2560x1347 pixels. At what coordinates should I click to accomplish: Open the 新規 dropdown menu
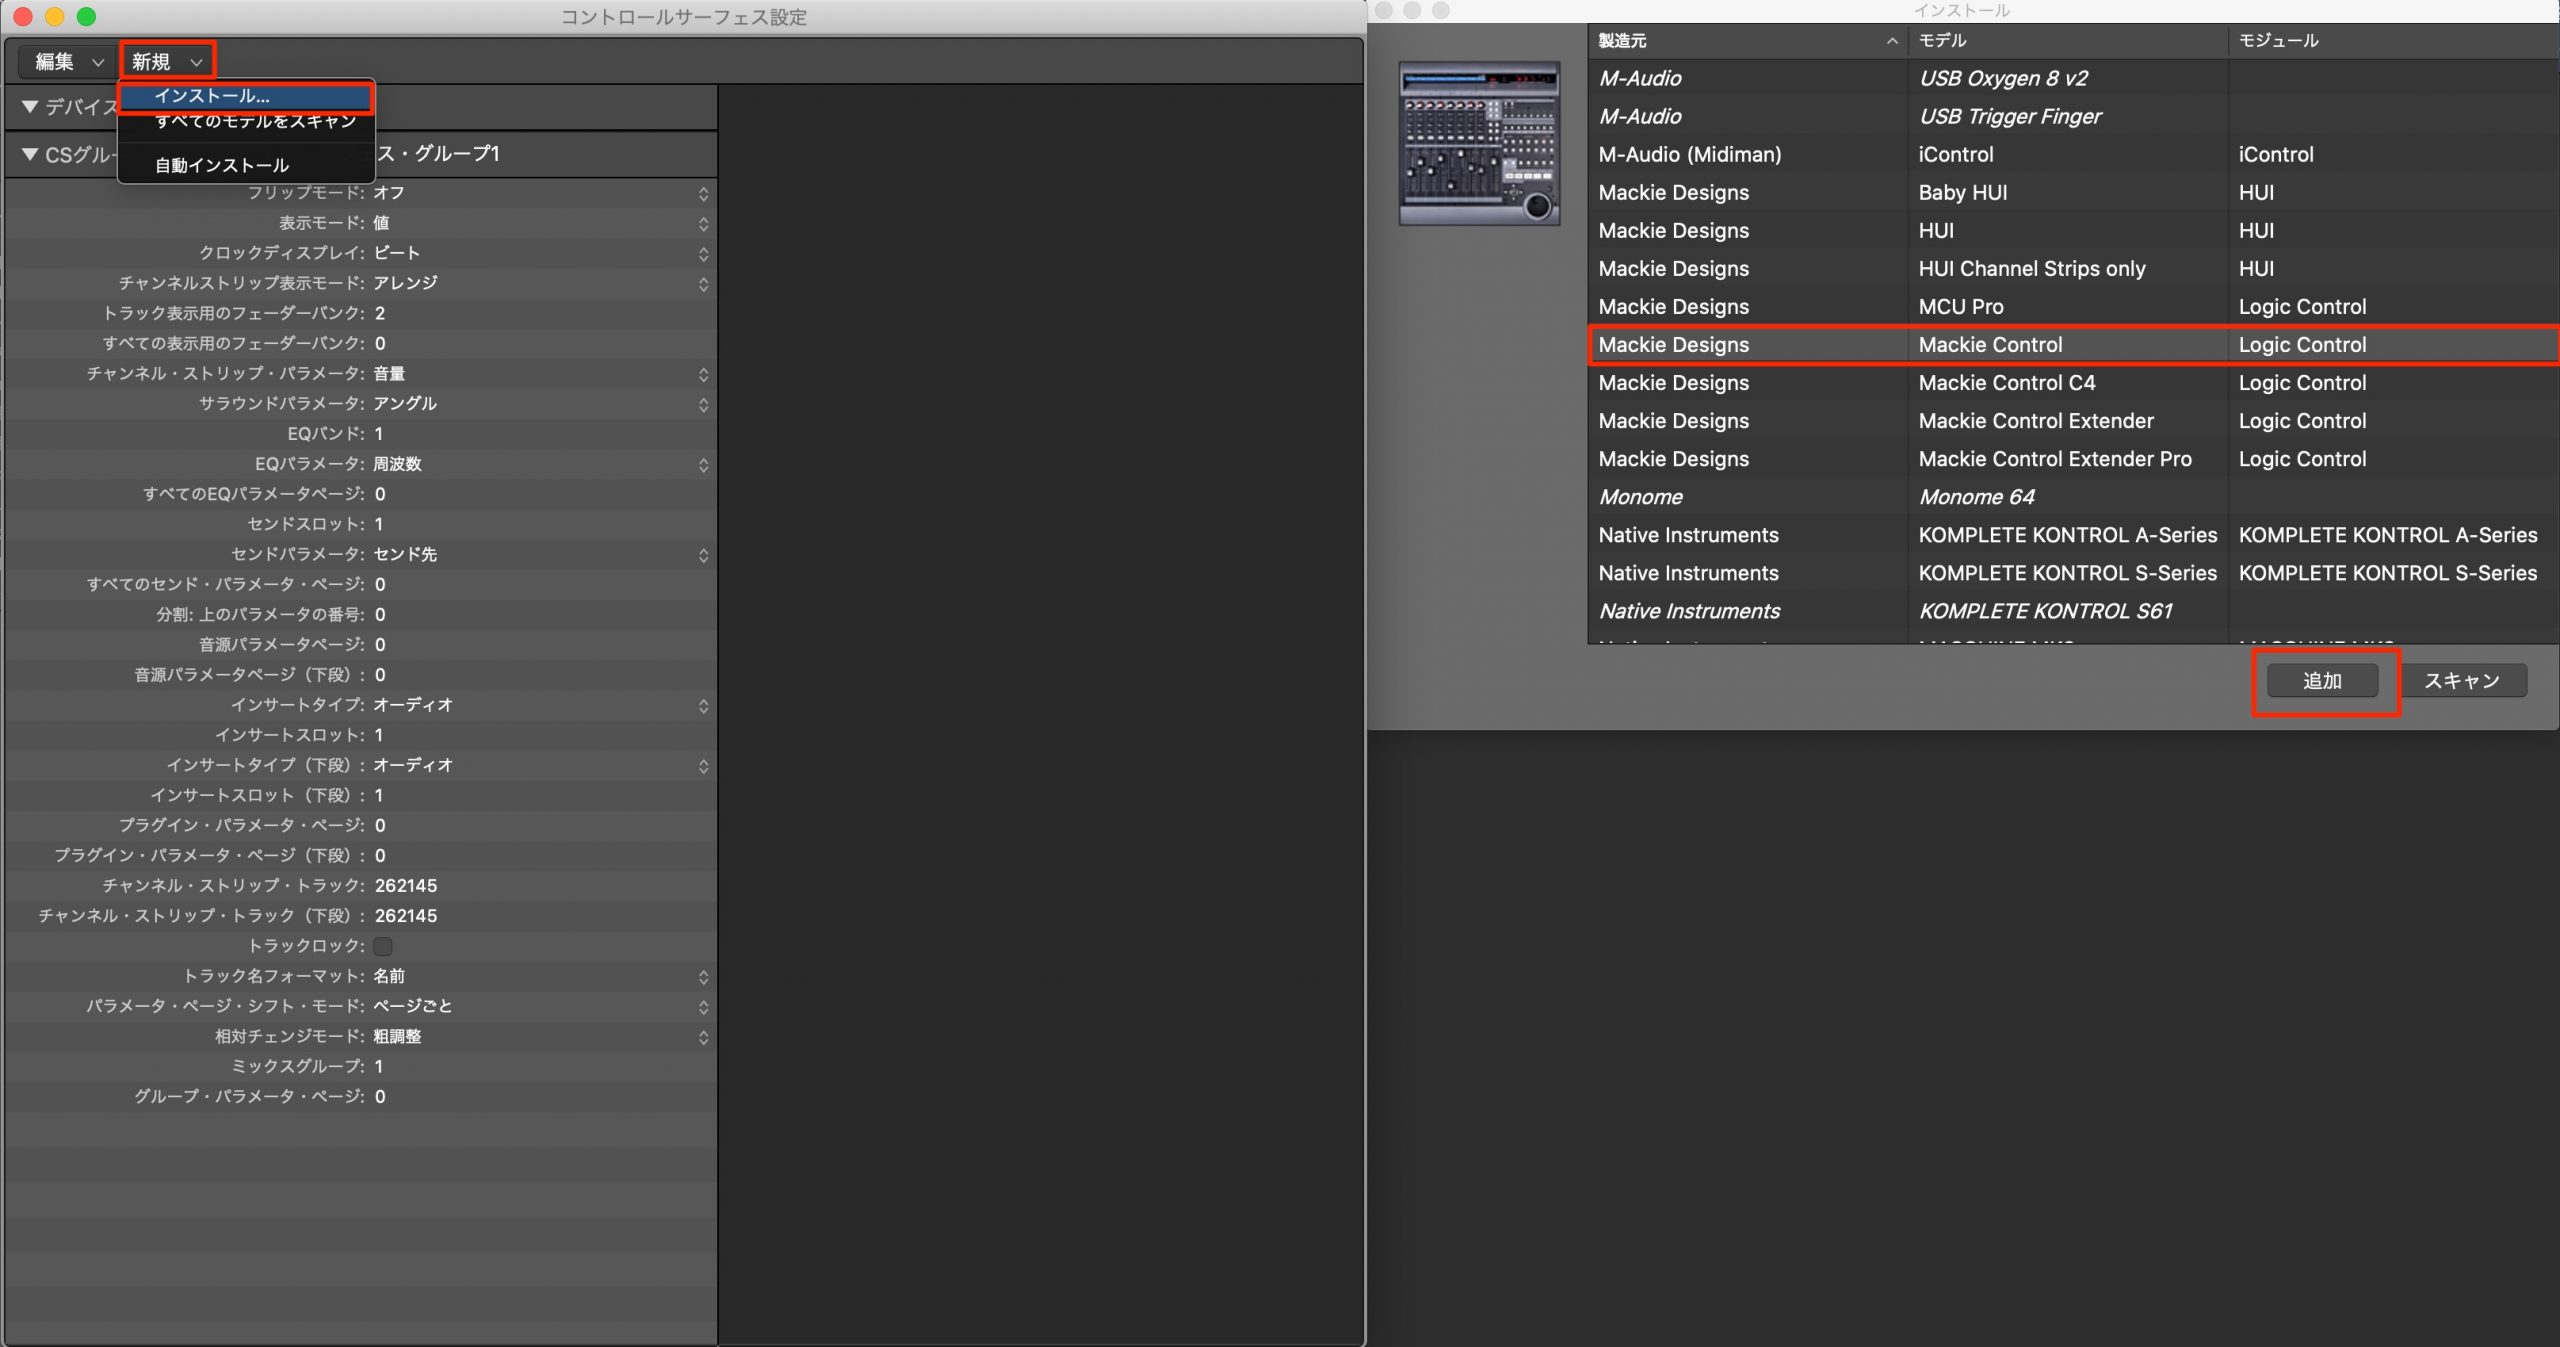[167, 61]
